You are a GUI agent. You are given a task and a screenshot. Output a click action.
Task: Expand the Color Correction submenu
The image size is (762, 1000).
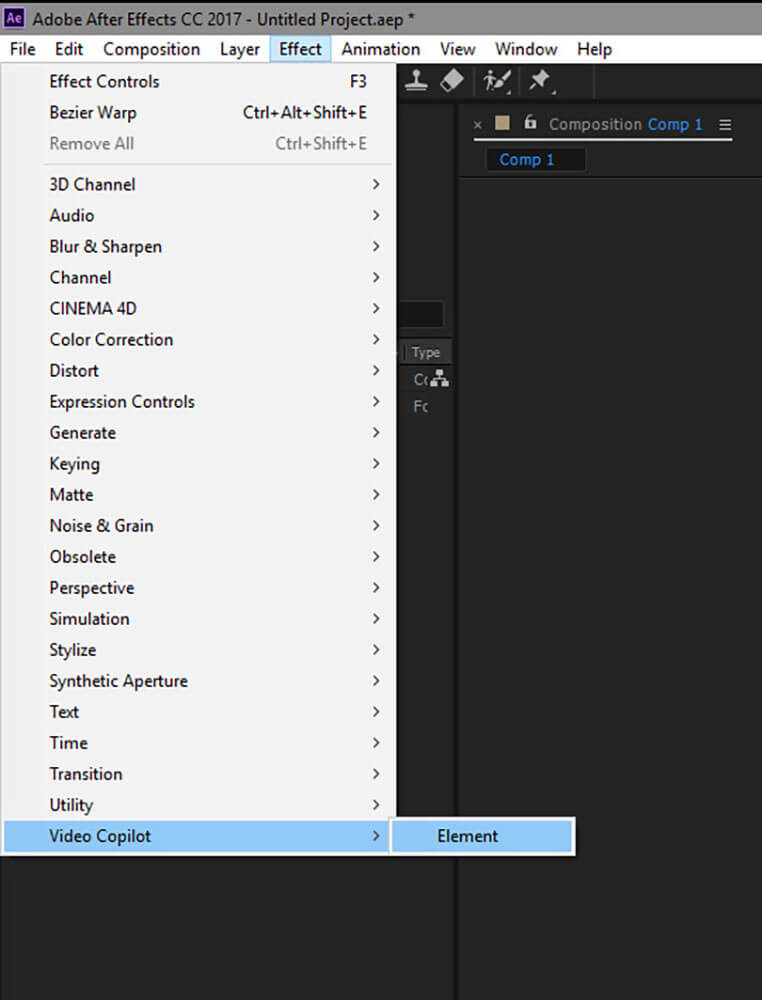[199, 340]
